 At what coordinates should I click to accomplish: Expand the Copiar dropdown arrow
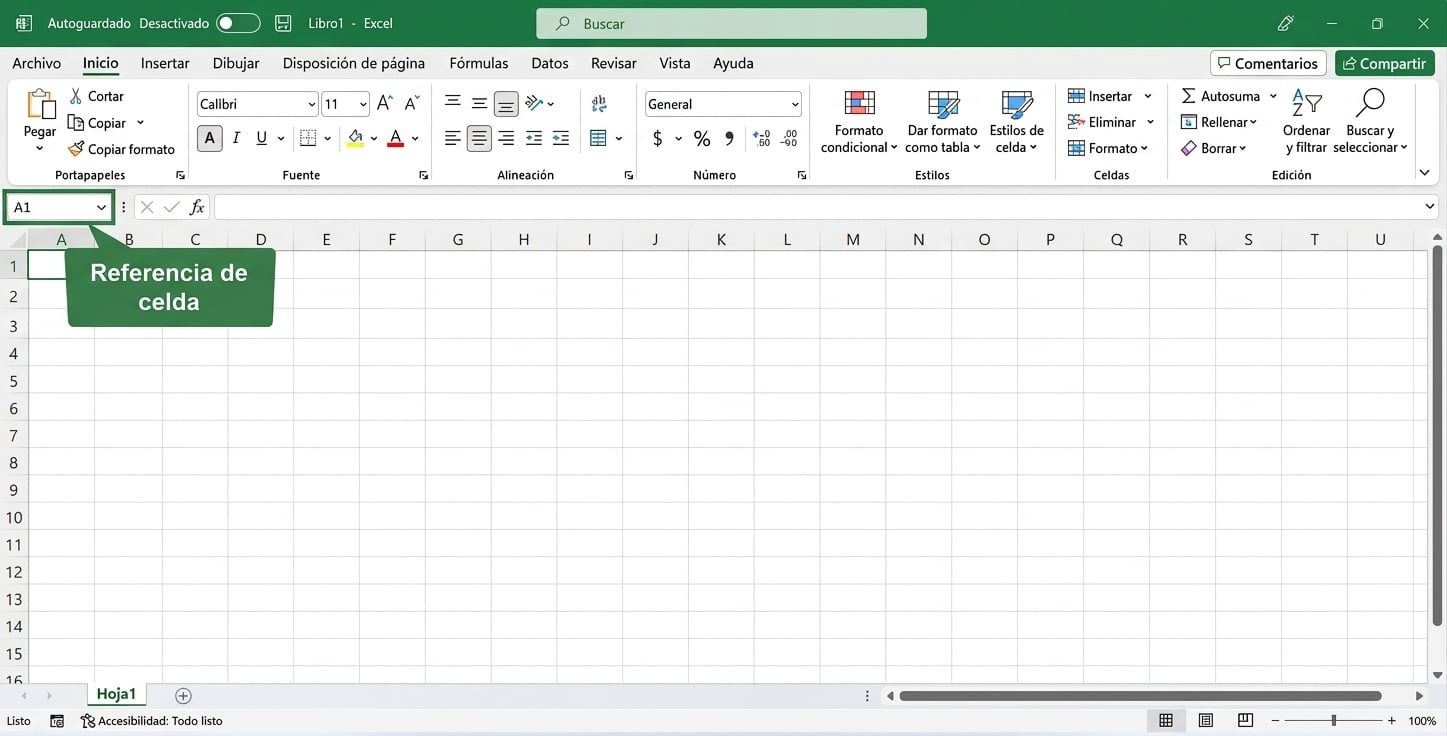click(x=140, y=123)
